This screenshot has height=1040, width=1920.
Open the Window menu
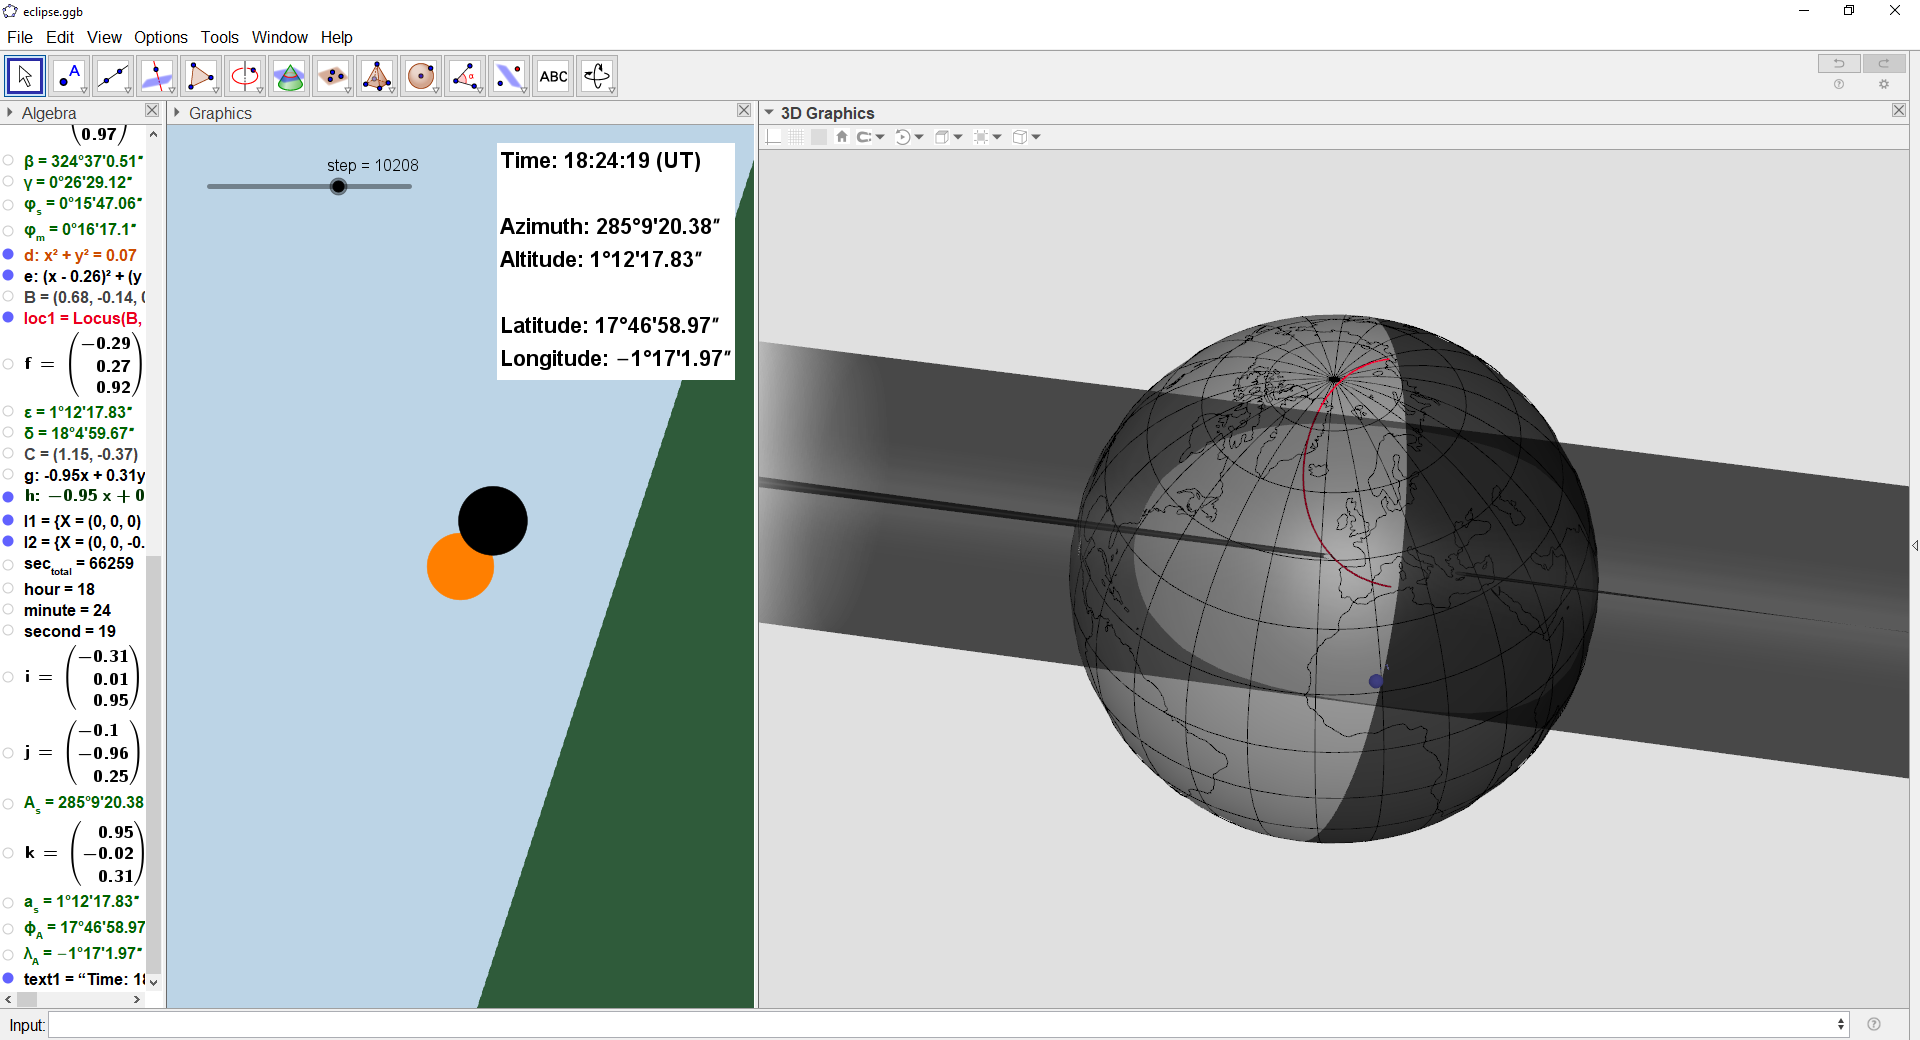tap(280, 37)
